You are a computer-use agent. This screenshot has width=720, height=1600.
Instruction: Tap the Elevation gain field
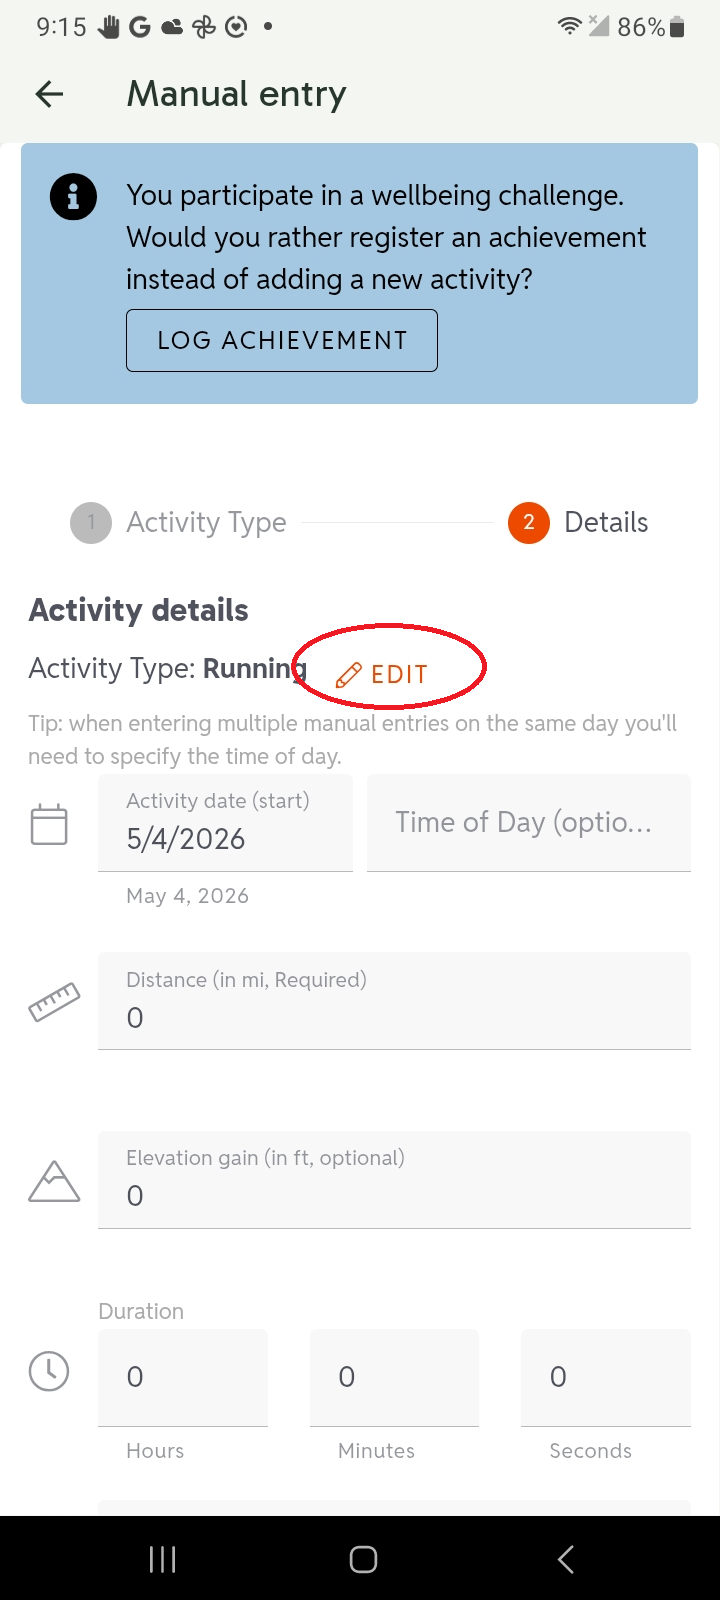click(394, 1180)
